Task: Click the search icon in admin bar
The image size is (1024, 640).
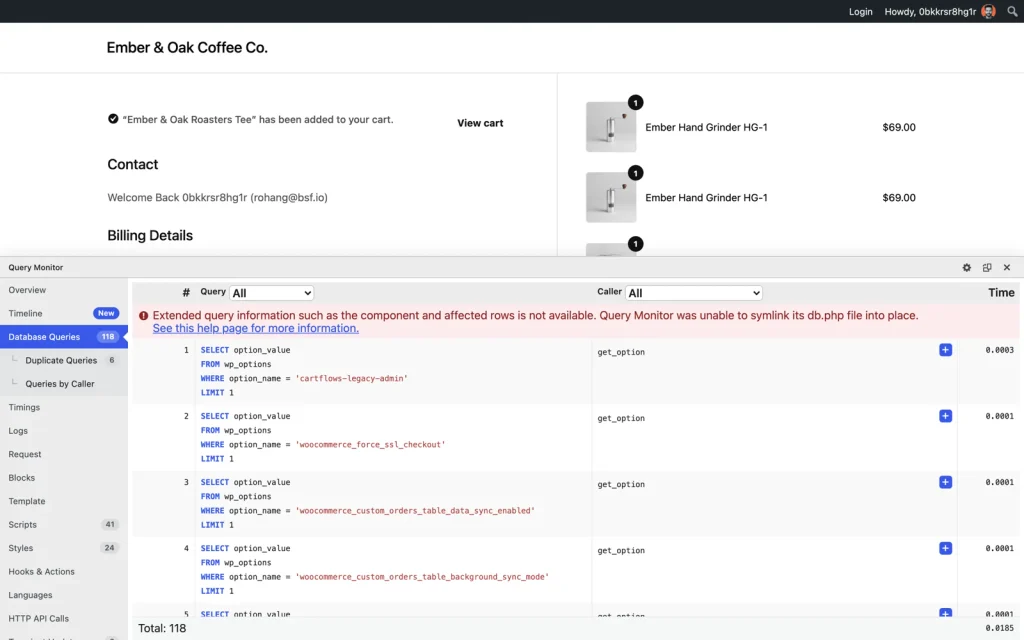Action: click(1012, 11)
